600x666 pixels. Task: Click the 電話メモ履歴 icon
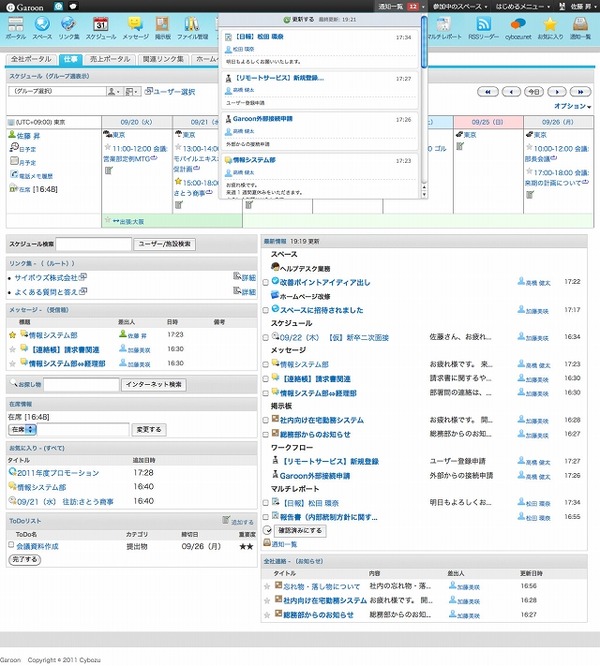14,175
